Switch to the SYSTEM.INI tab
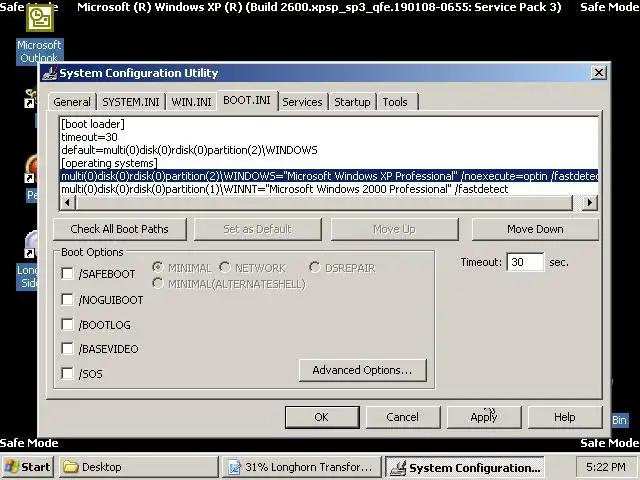This screenshot has height=480, width=640. (131, 102)
